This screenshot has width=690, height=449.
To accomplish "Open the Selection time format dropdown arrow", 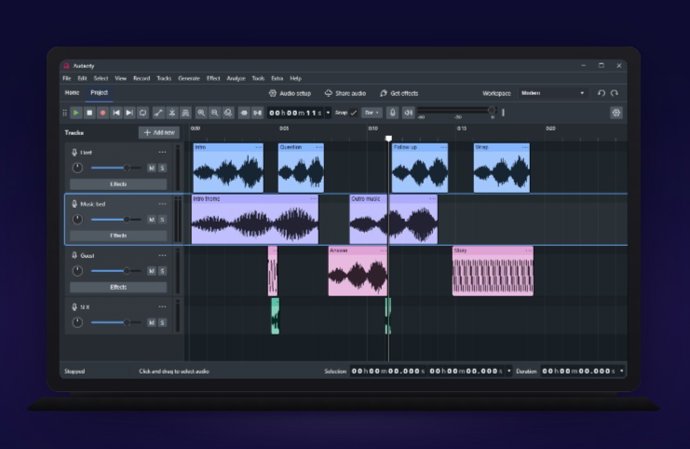I will click(509, 371).
